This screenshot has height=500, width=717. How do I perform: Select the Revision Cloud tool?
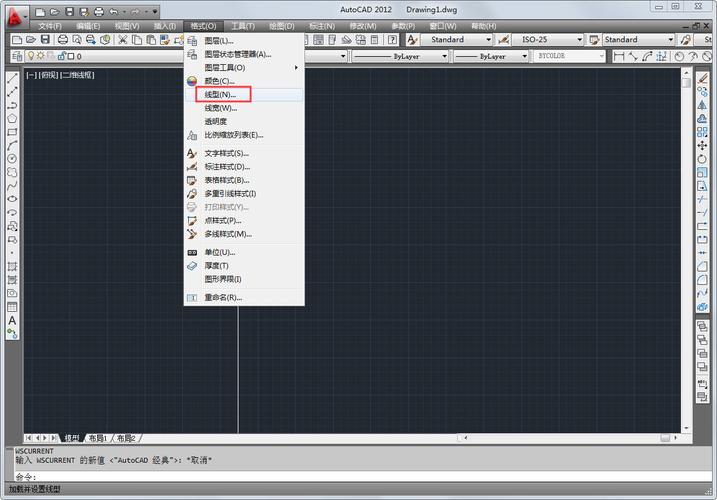click(12, 172)
